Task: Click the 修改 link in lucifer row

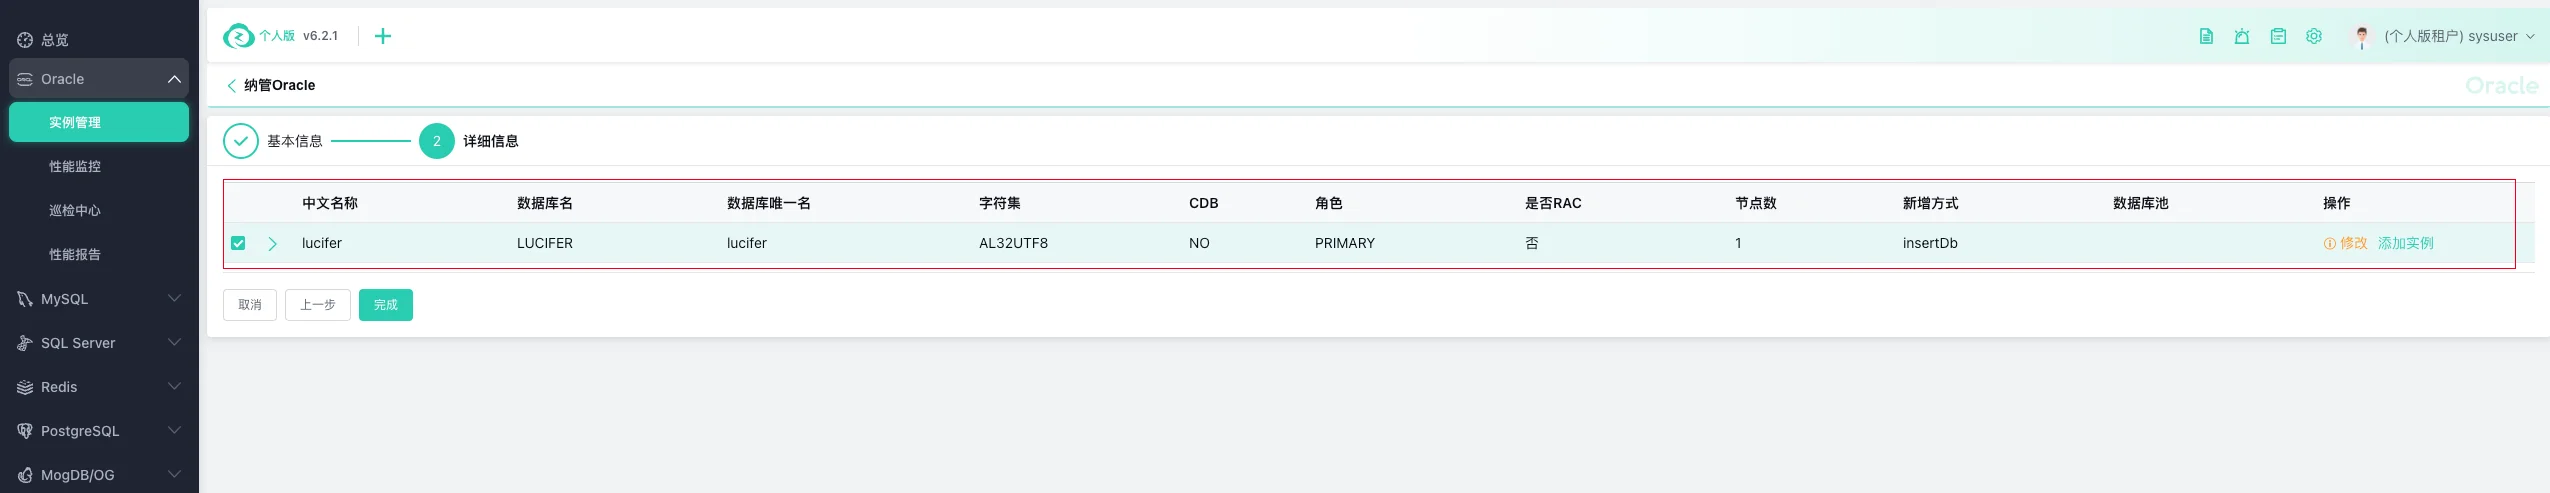Action: pos(2352,244)
